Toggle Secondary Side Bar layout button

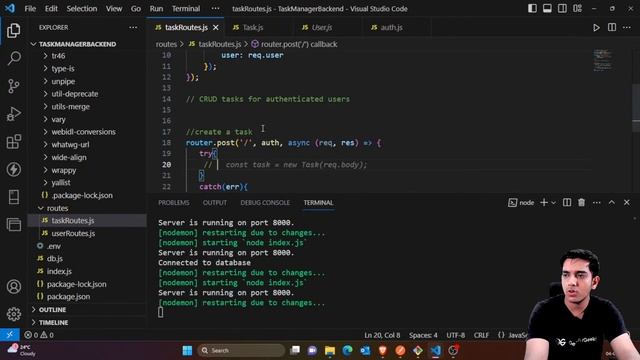(x=562, y=9)
